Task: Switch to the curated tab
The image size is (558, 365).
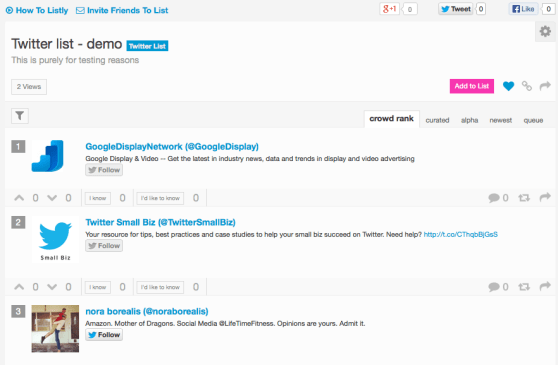Action: coord(437,120)
